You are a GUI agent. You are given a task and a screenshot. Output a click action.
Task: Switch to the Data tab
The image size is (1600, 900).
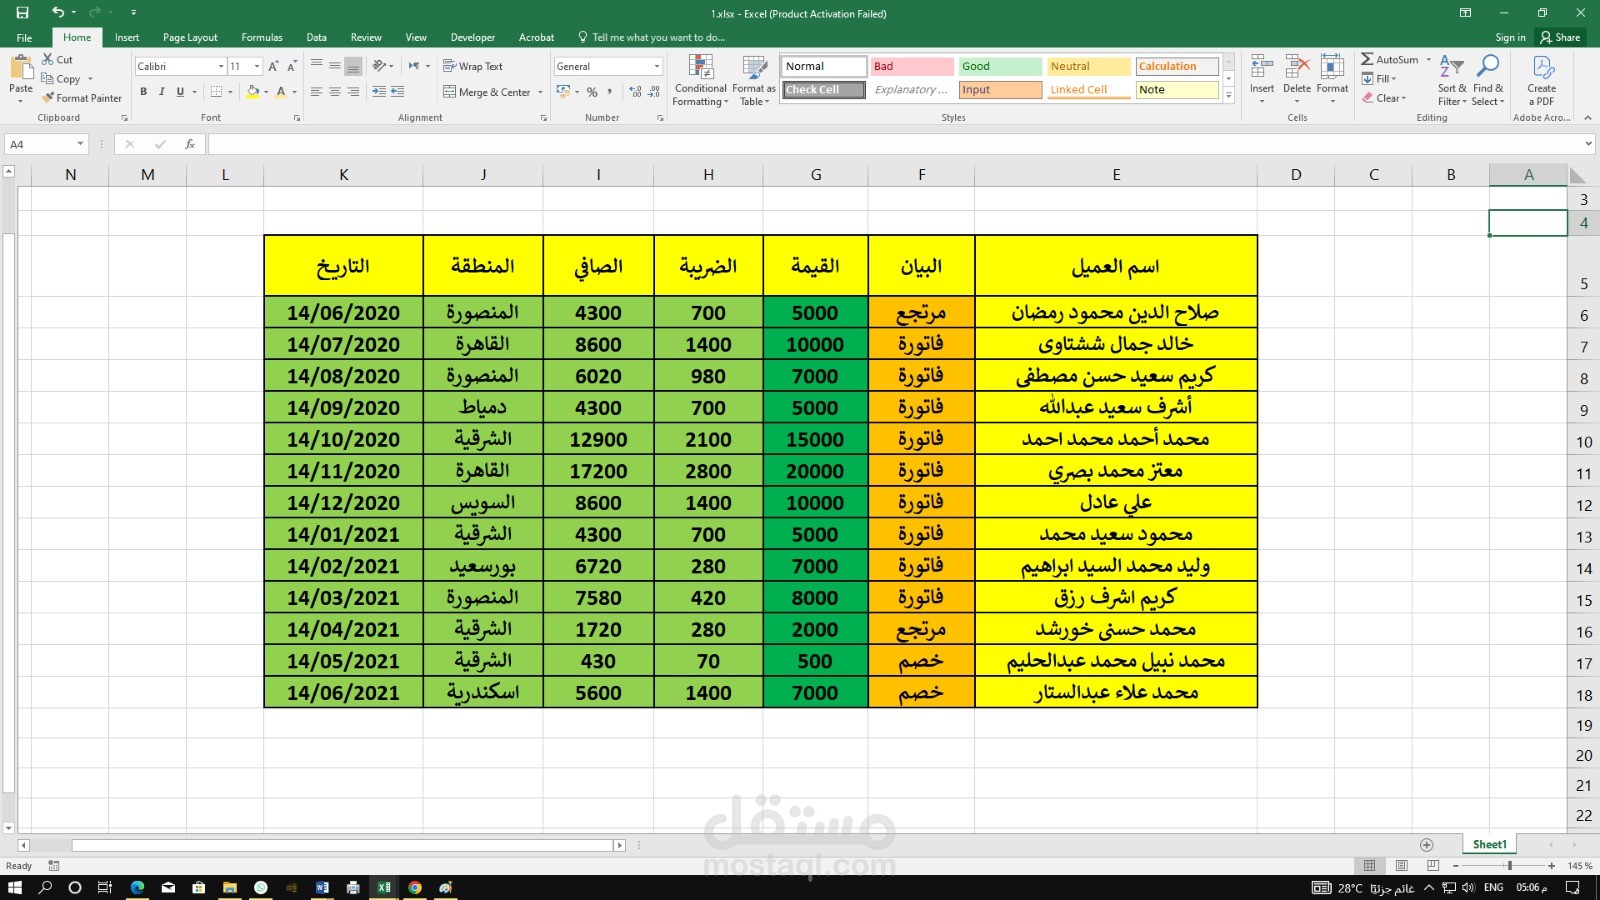[x=317, y=37]
